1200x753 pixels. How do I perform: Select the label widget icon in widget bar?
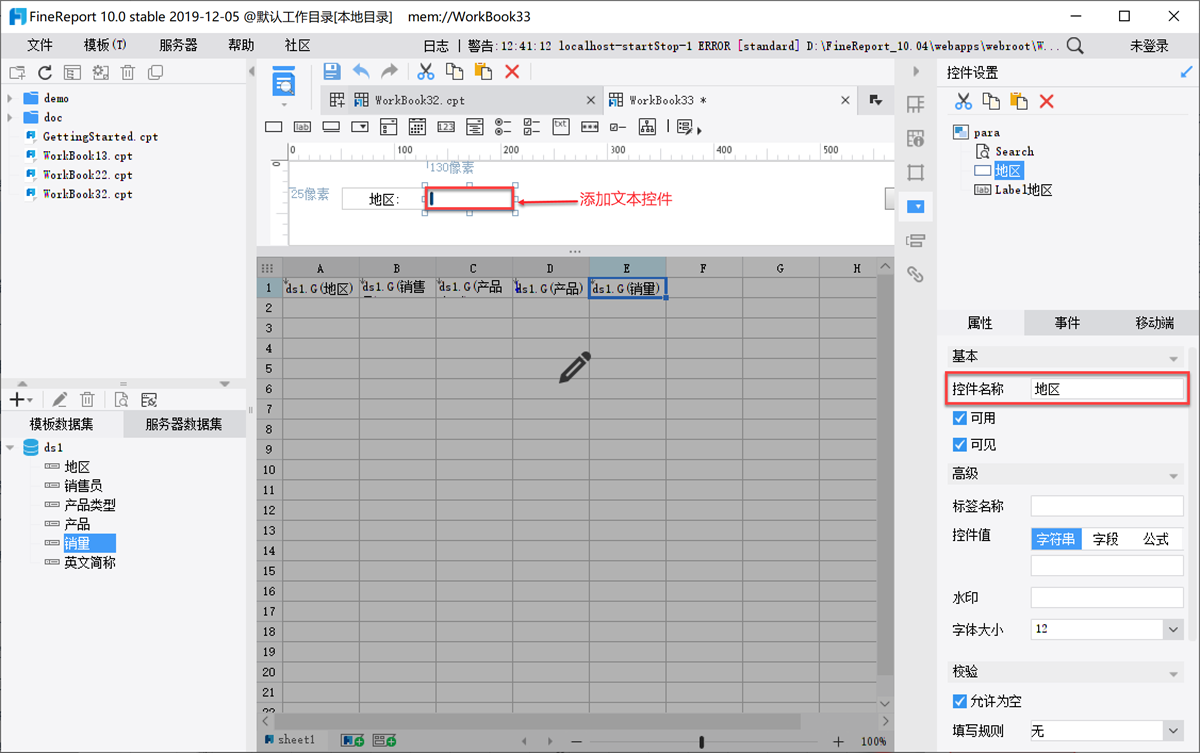(302, 127)
